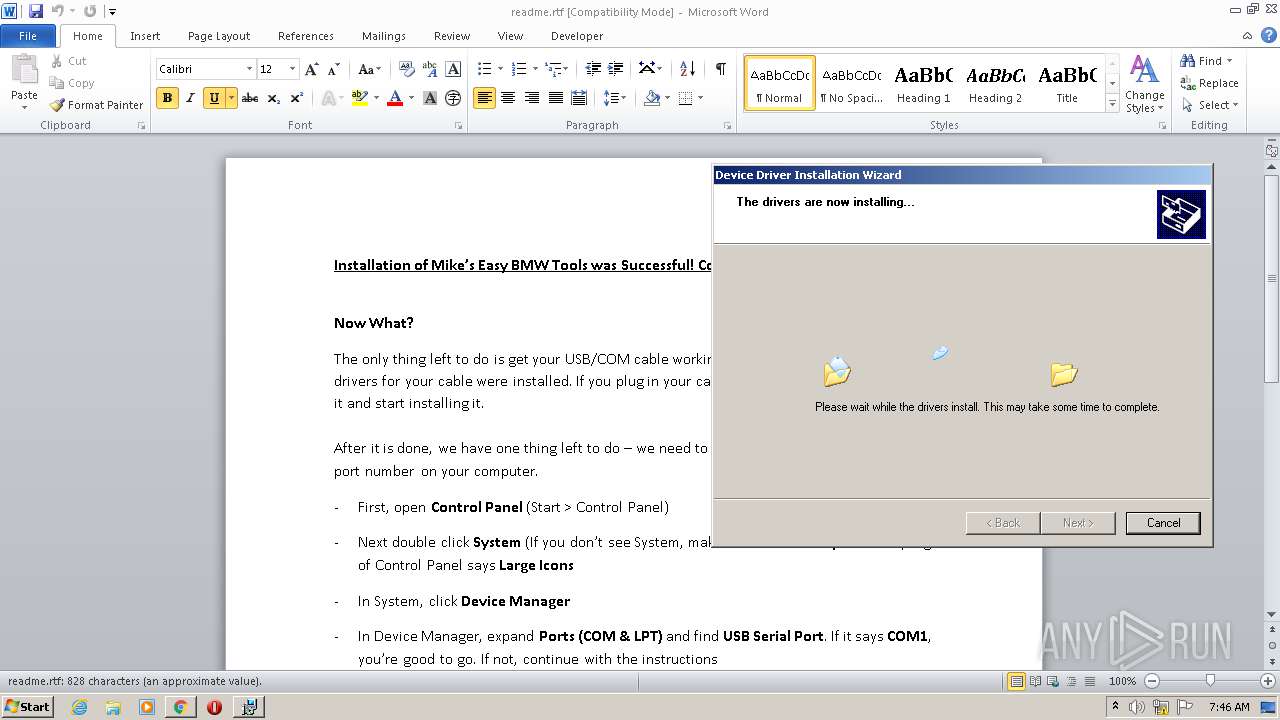Click Increase Indent icon
The height and width of the screenshot is (720, 1280).
click(617, 69)
